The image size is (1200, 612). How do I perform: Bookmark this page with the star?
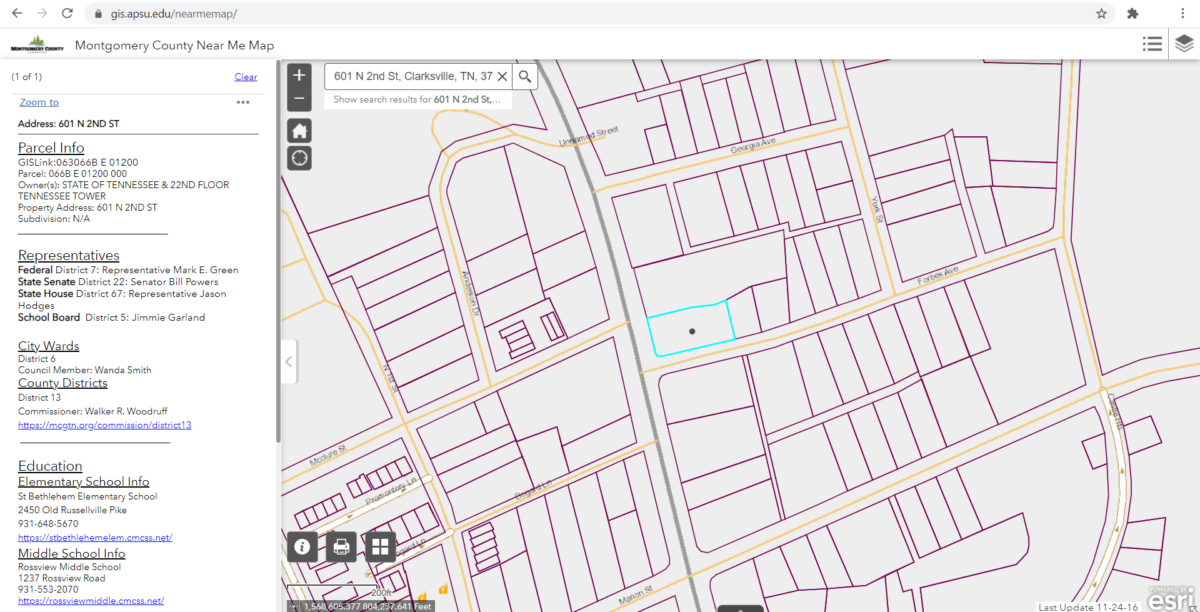[x=1101, y=14]
